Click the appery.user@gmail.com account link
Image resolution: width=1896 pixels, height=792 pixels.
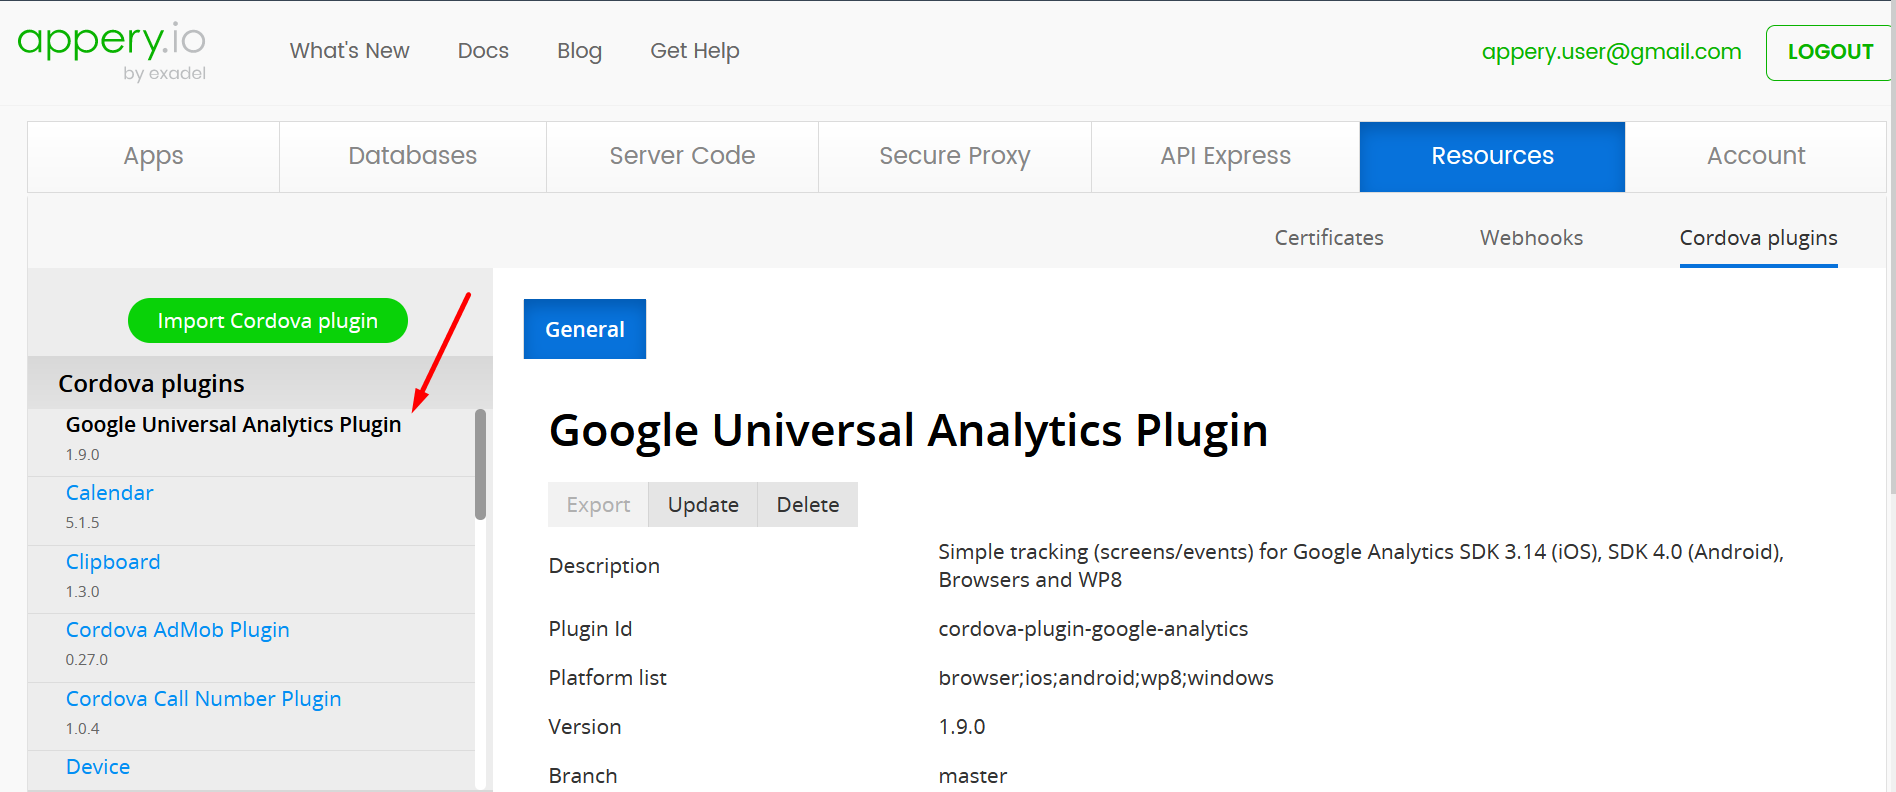(x=1611, y=52)
